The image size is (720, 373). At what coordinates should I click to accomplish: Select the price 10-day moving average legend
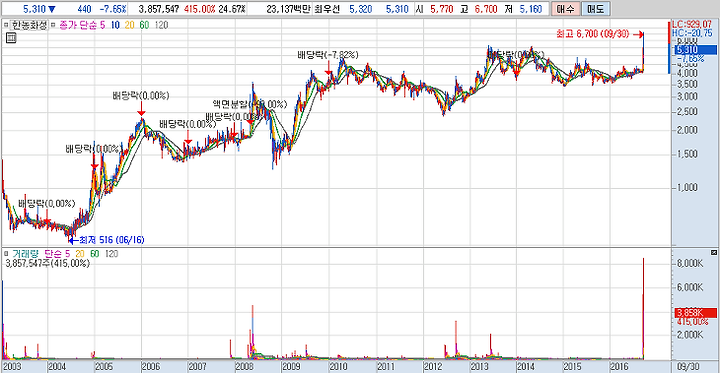pyautogui.click(x=115, y=26)
